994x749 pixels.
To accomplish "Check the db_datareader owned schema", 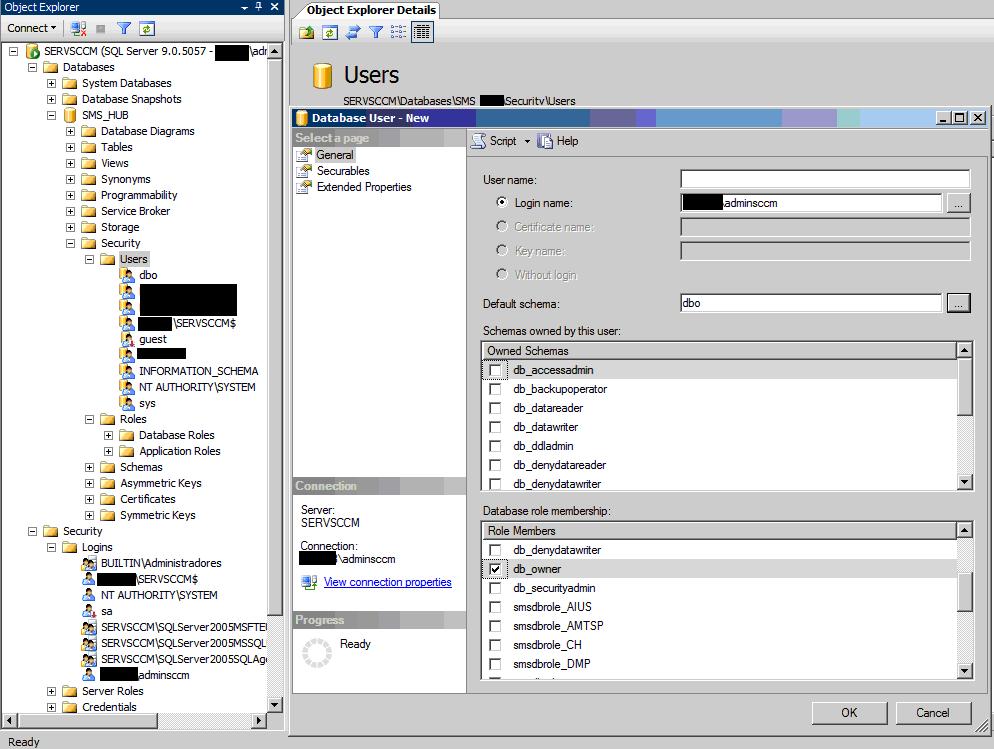I will tap(495, 408).
